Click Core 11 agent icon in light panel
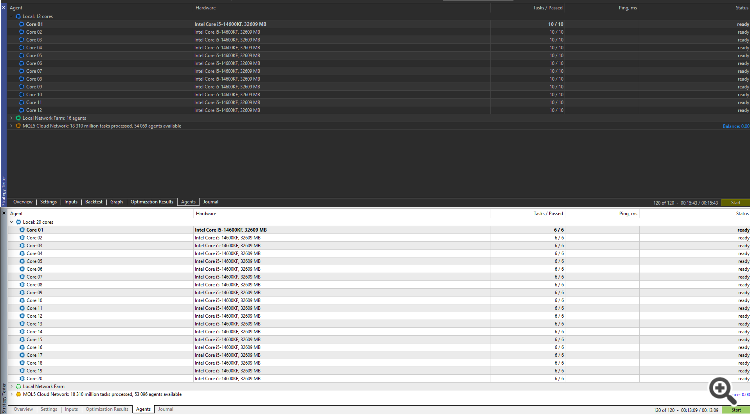This screenshot has width=750, height=417. pyautogui.click(x=22, y=308)
